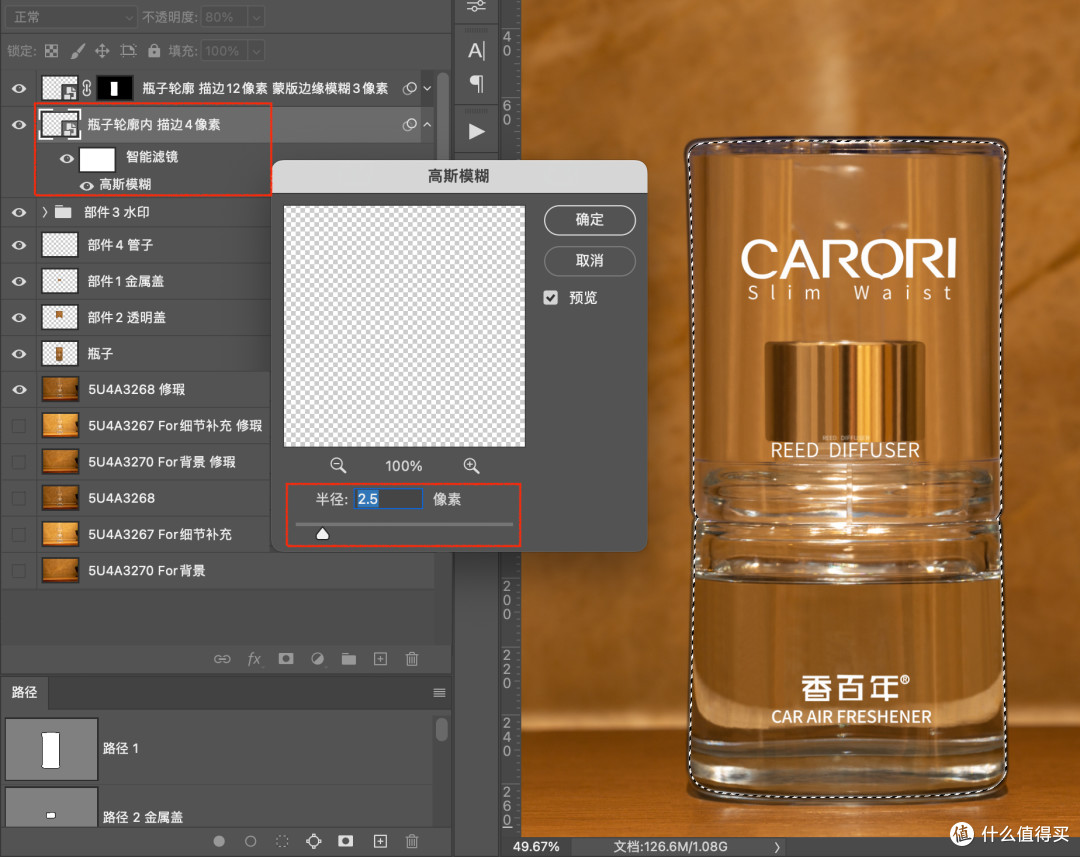Open the Paragraph panel icon
The image size is (1080, 857).
pyautogui.click(x=476, y=84)
